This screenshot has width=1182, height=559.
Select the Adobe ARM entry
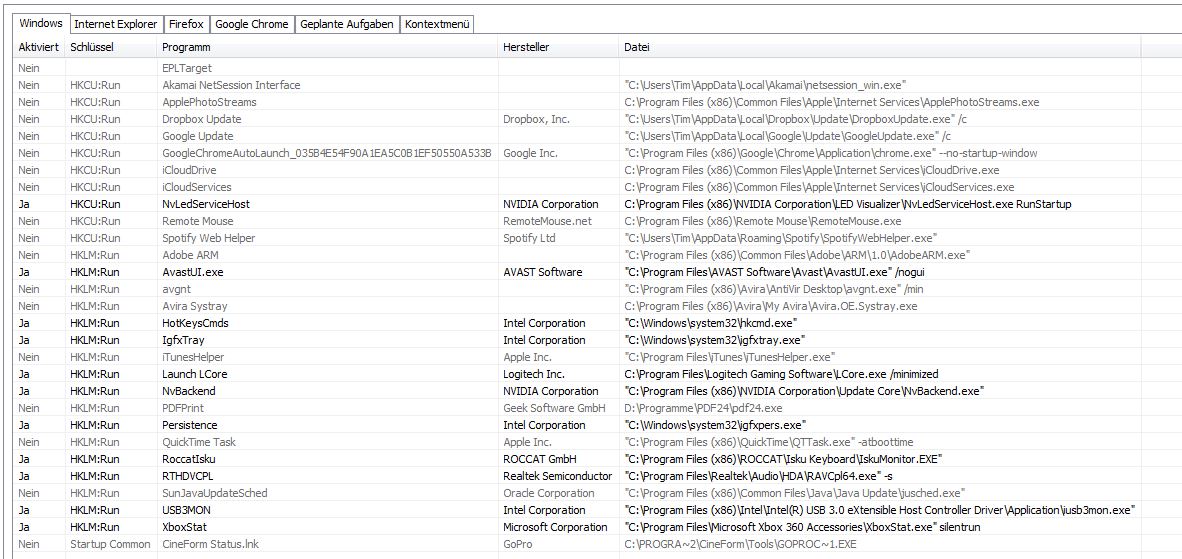(x=191, y=255)
